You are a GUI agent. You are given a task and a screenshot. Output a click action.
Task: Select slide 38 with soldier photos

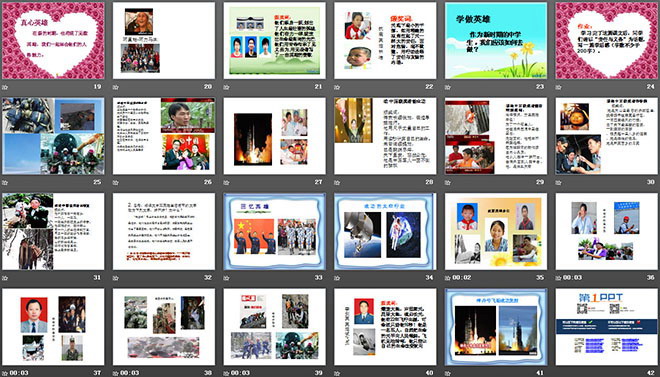[164, 327]
